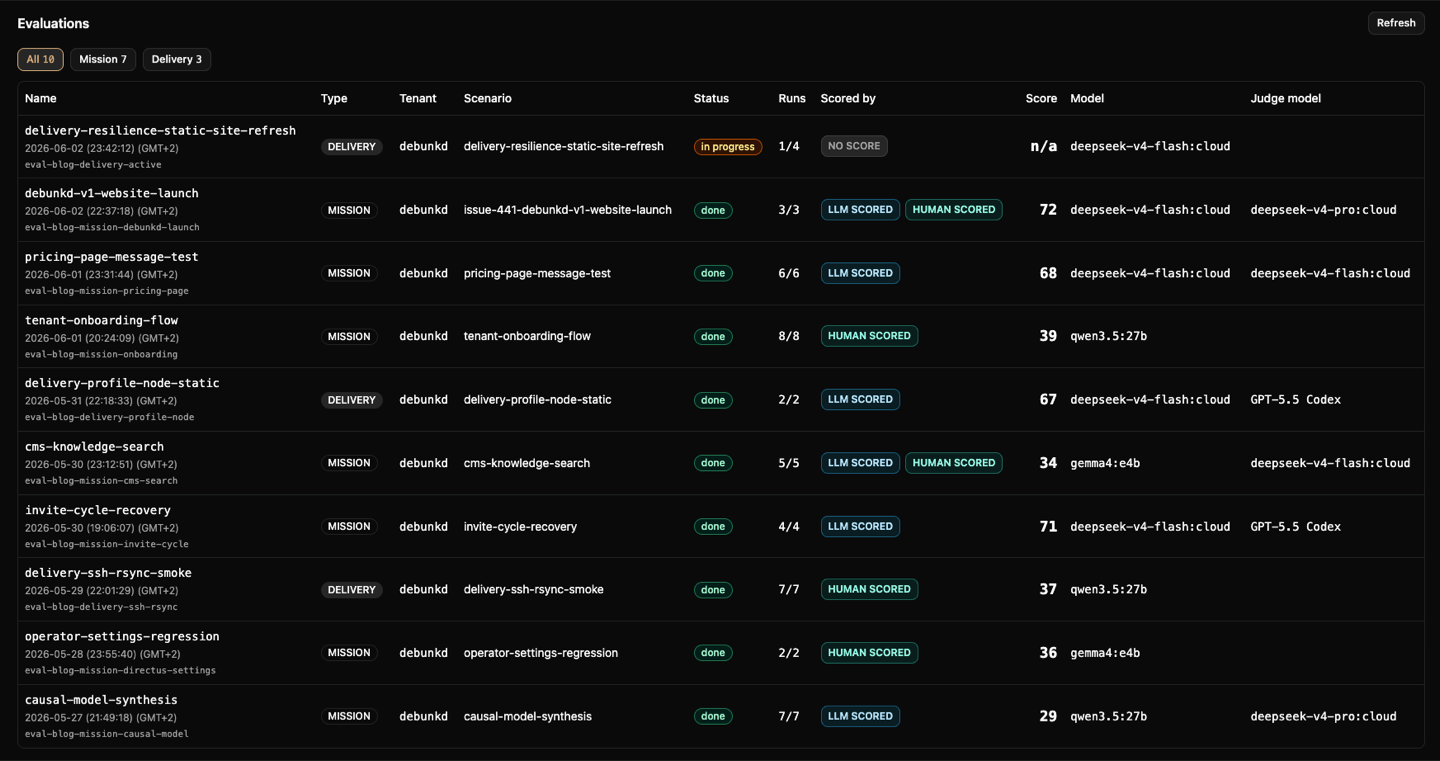Click the Status column header
The image size is (1440, 761).
(x=711, y=98)
